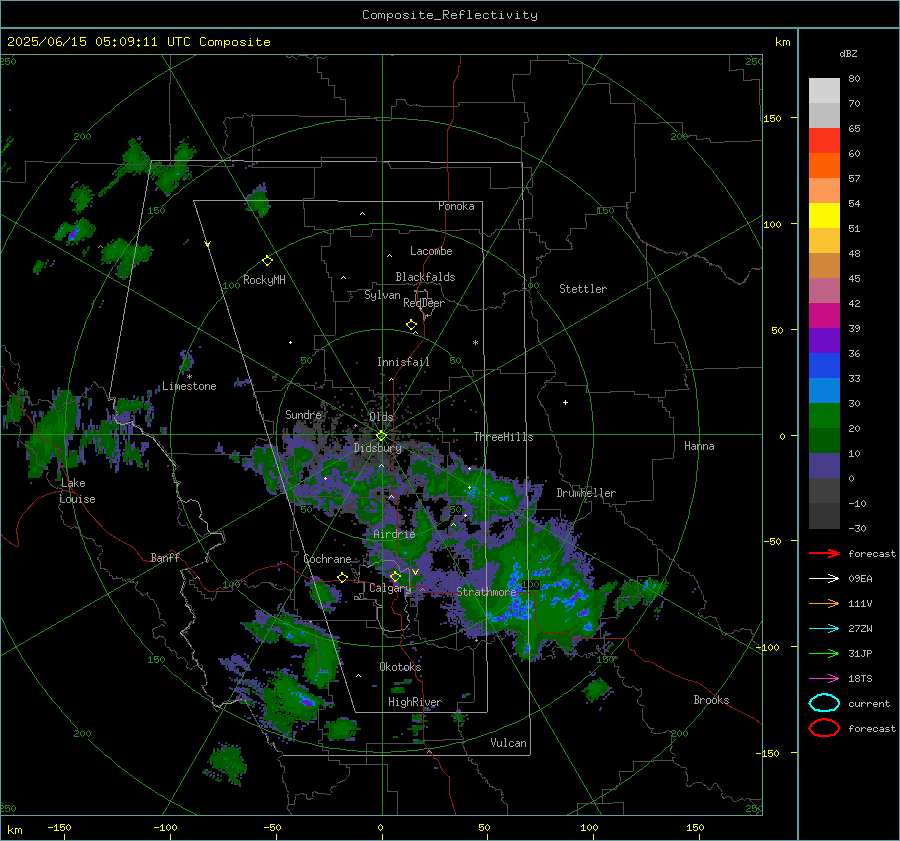Click the Lacombe city label

(x=431, y=251)
